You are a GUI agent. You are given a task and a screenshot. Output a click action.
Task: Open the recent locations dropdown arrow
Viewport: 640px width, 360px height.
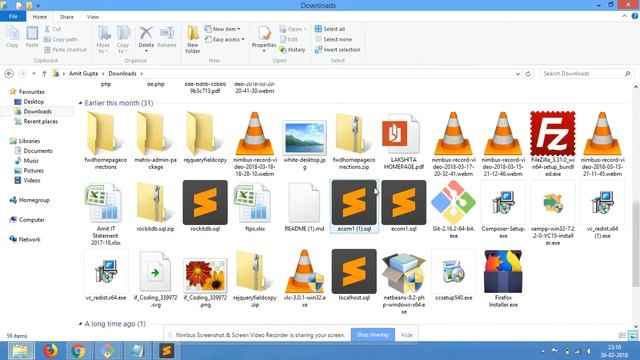pos(34,74)
